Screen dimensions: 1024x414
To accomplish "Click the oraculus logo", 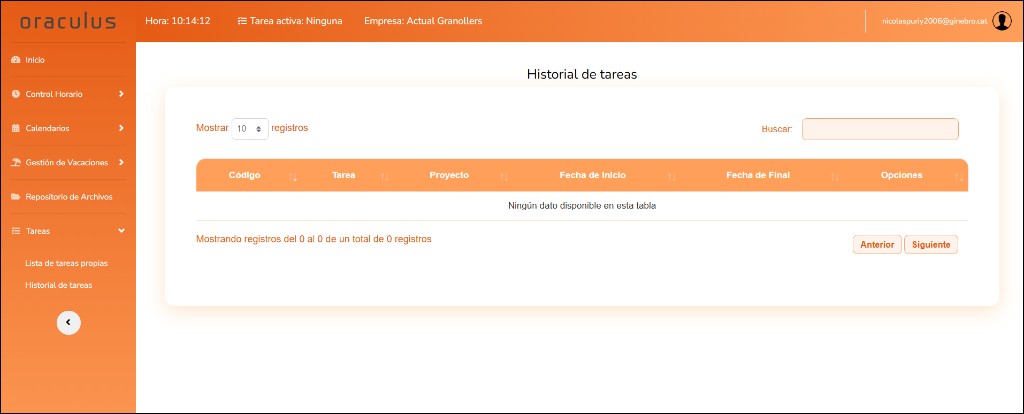I will click(x=68, y=21).
